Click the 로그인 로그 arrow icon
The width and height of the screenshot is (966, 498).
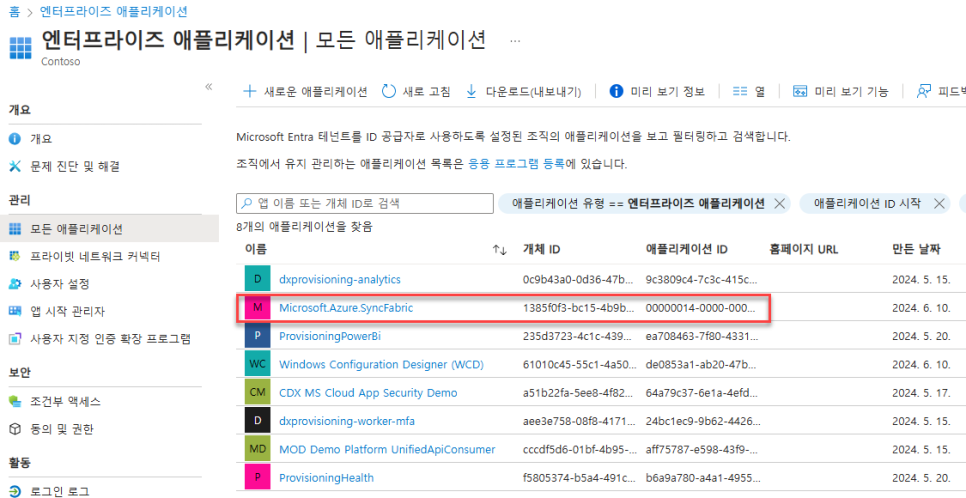pyautogui.click(x=15, y=491)
